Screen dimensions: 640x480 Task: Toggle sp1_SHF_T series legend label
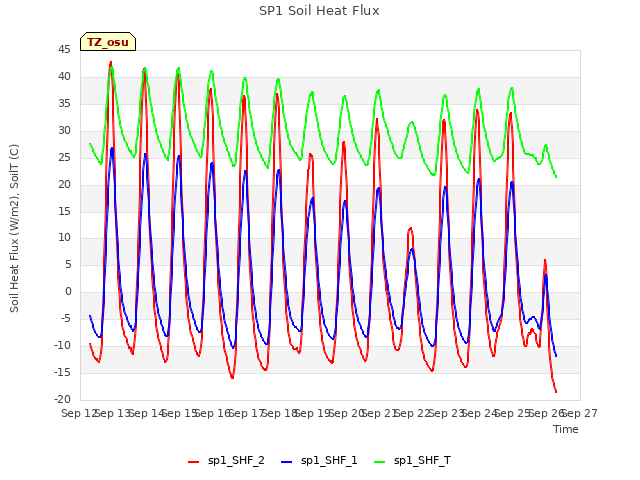coord(422,461)
